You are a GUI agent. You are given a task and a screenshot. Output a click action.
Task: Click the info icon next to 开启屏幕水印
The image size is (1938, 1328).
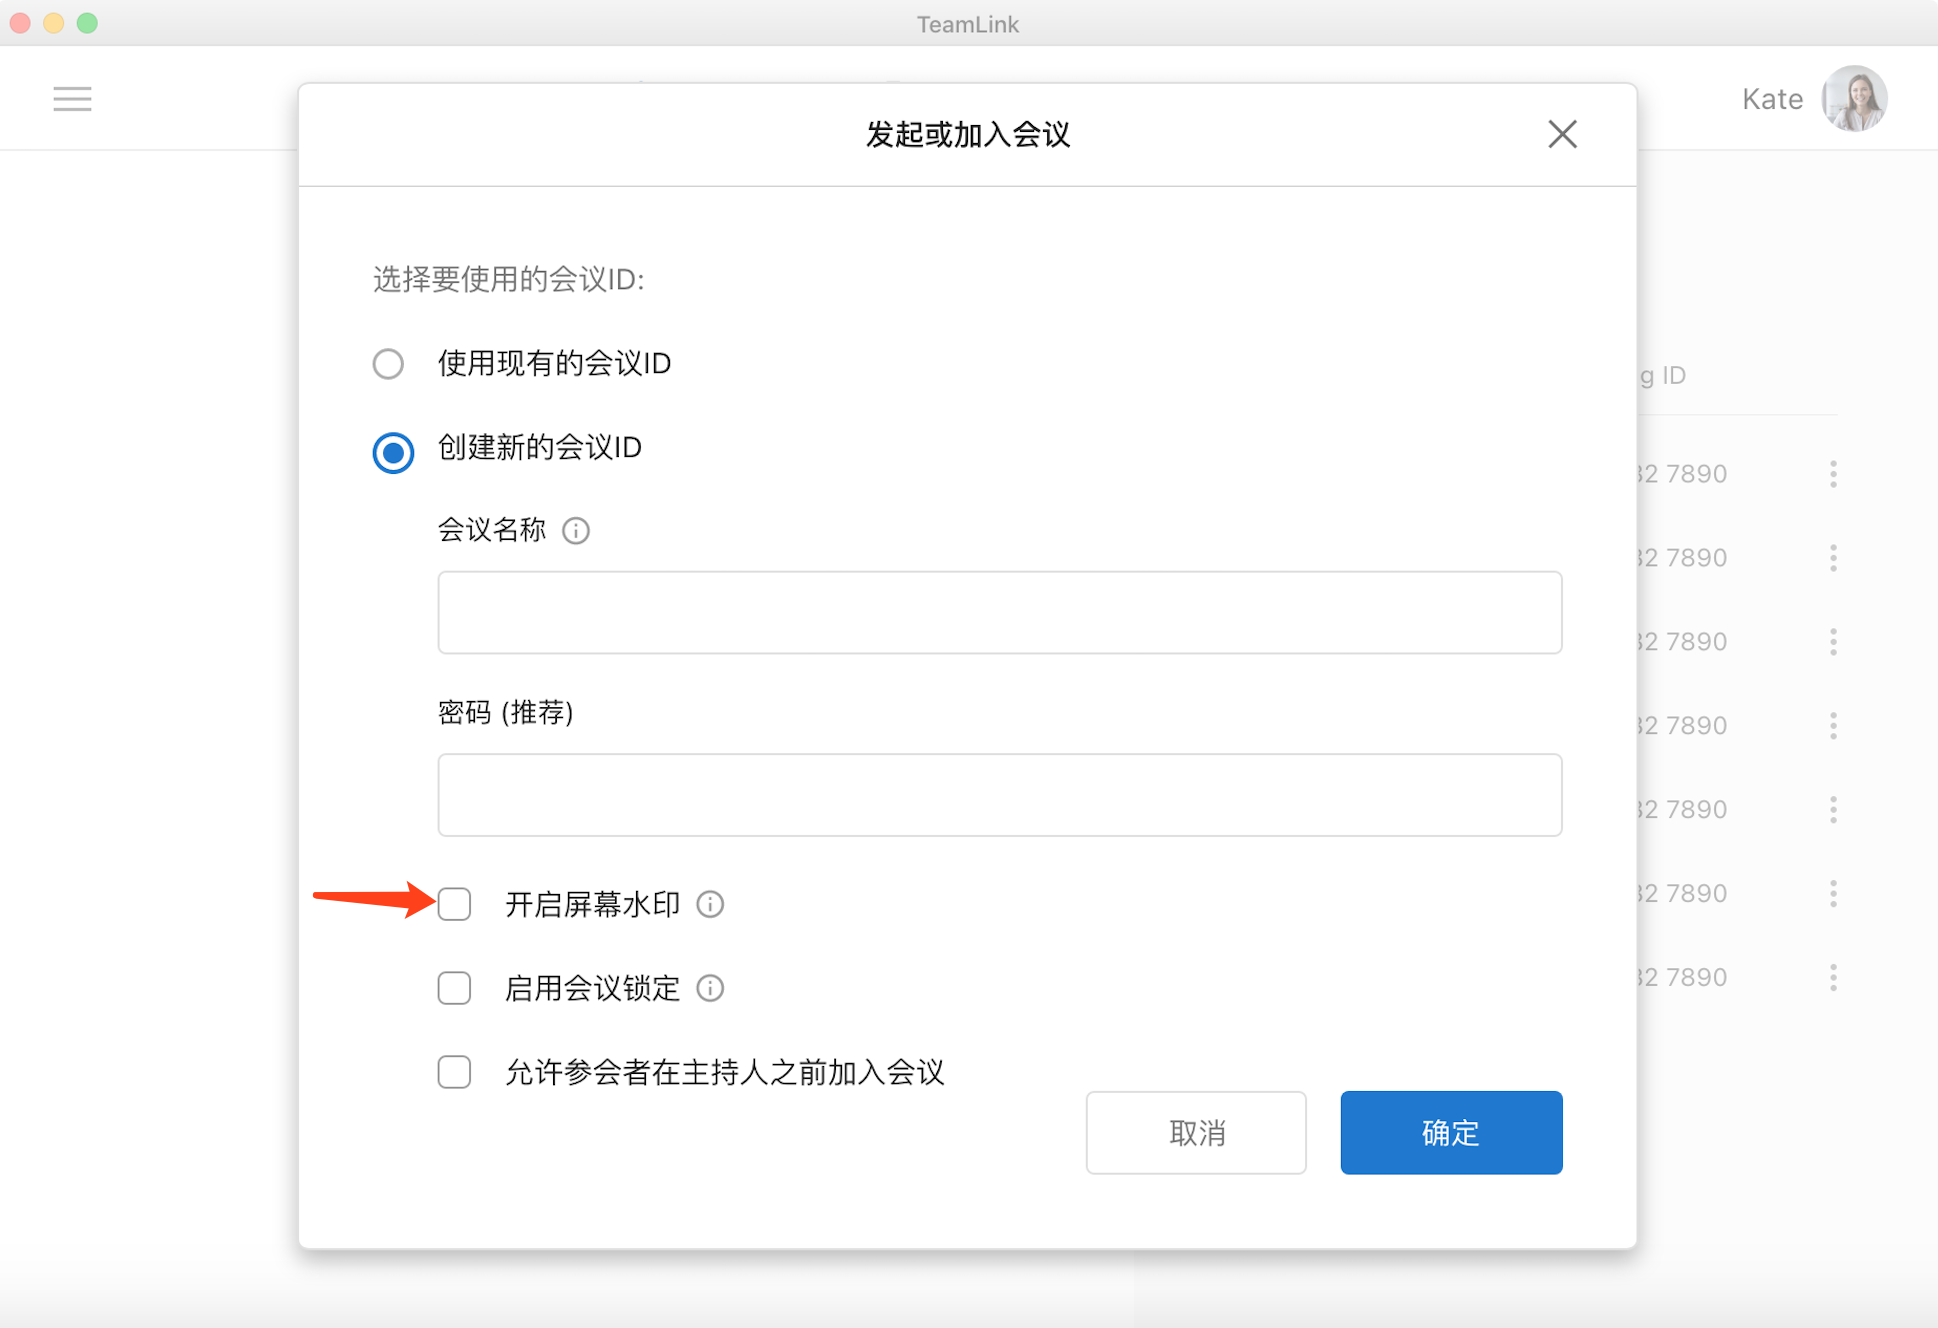(x=710, y=904)
